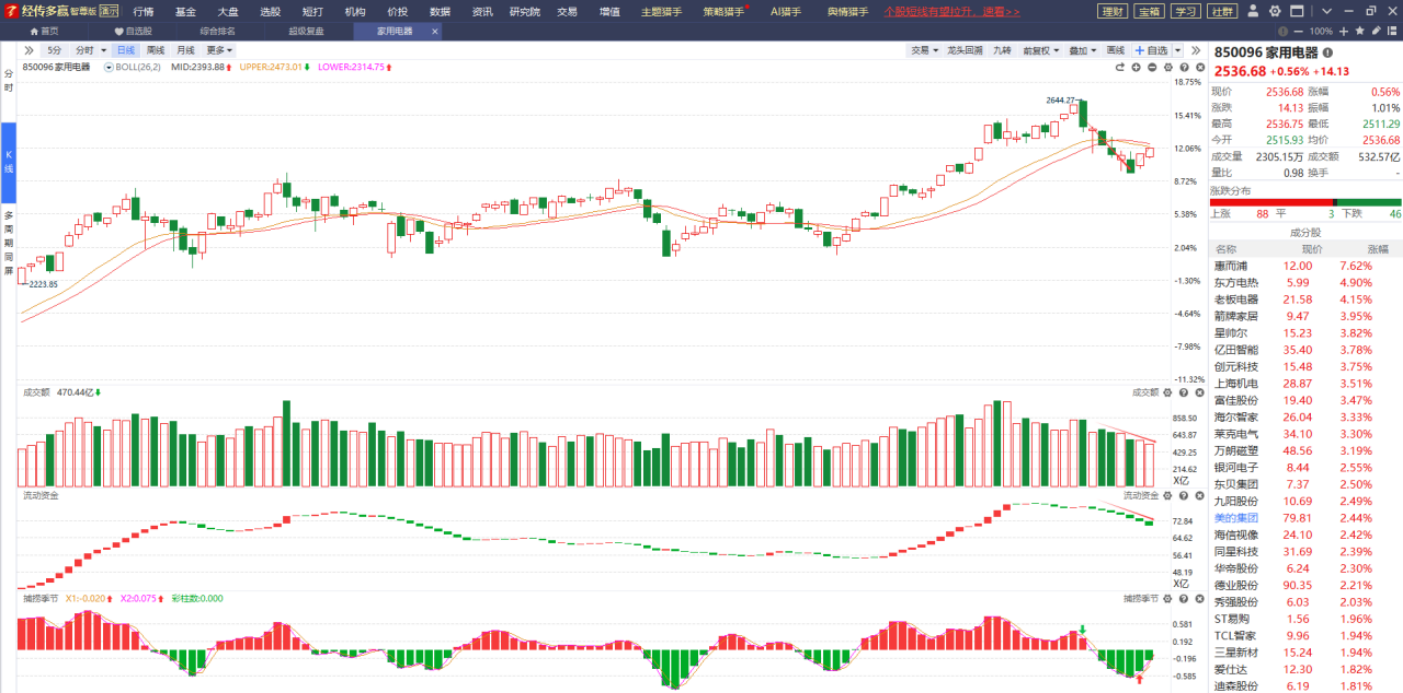Screen dimensions: 1403x693
Task: Expand the 更多 periods dropdown
Action: [x=219, y=50]
